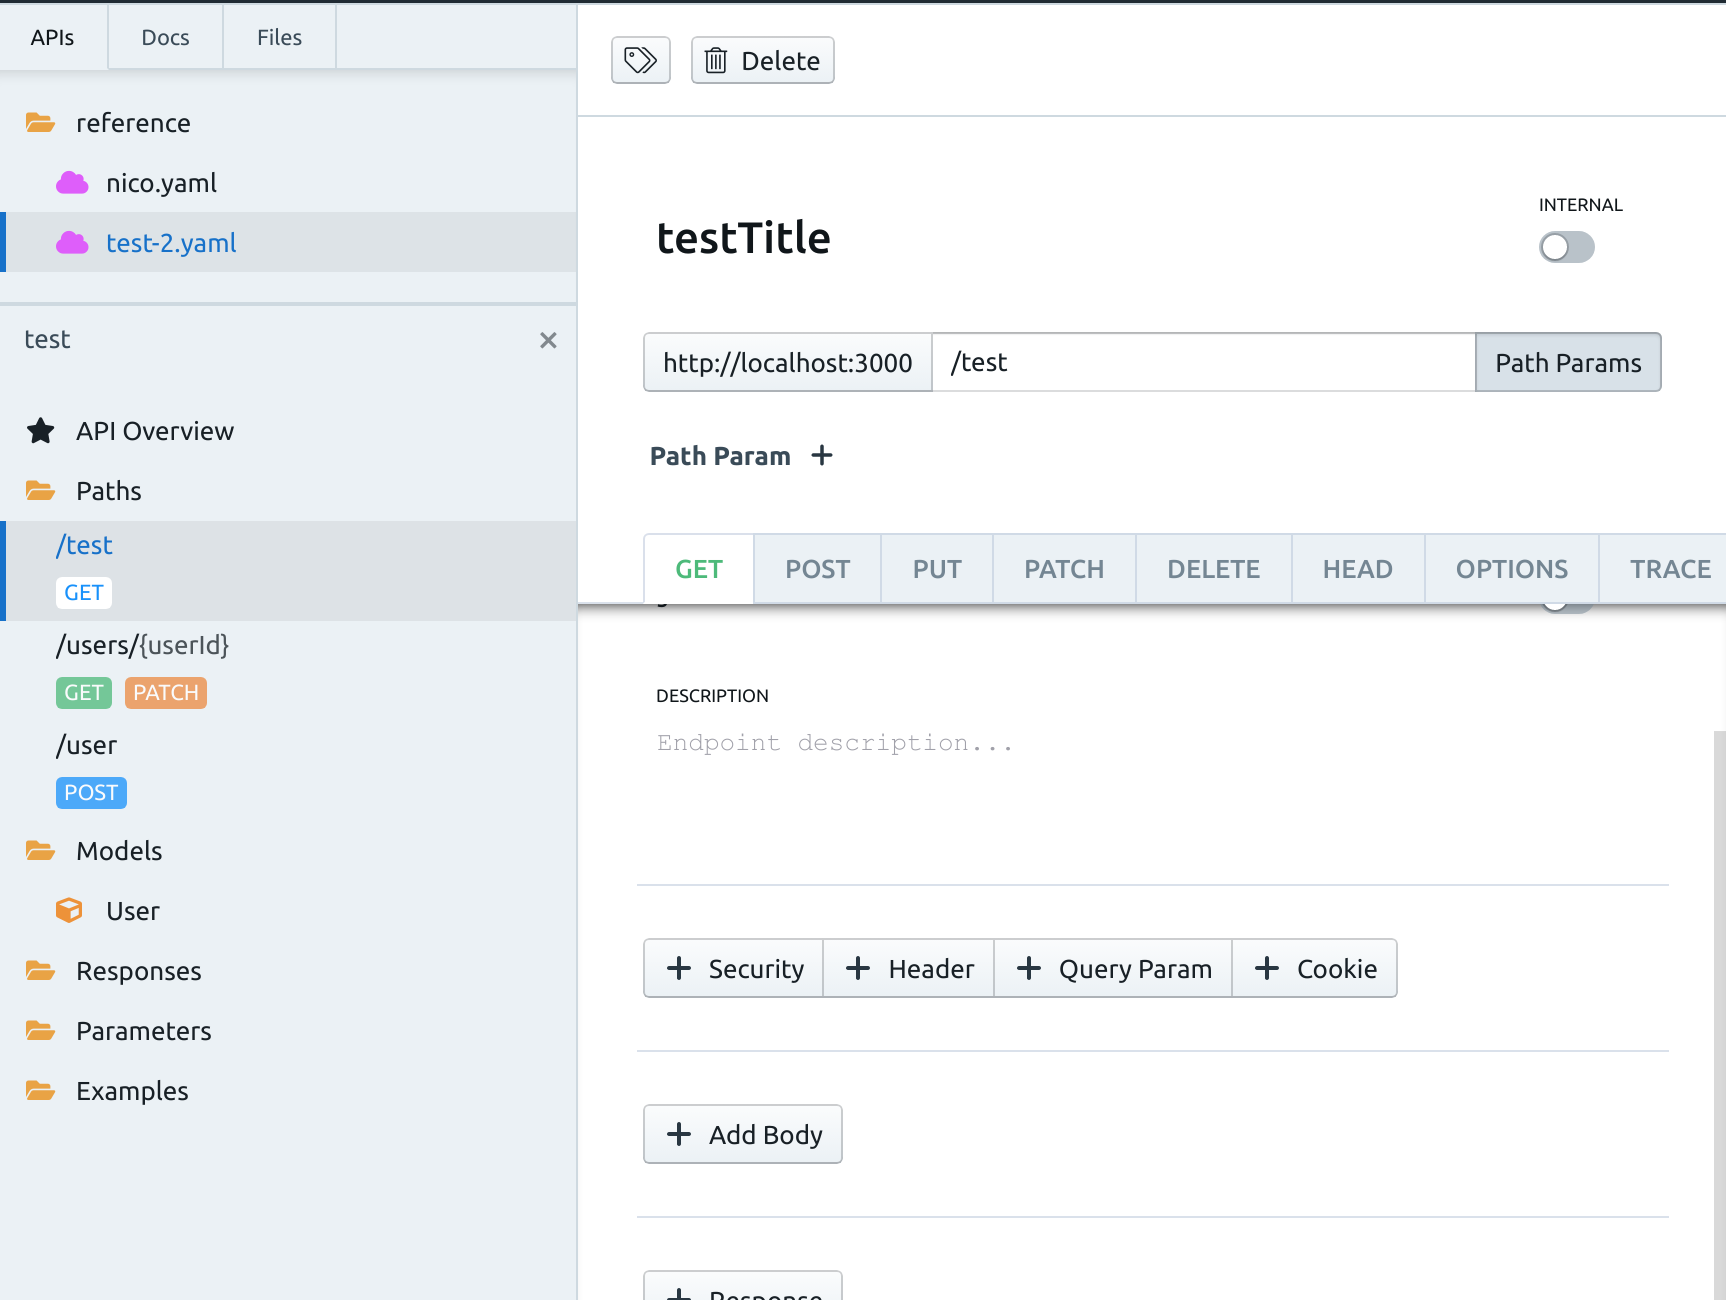
Task: Click the tag icon in the toolbar
Action: pos(640,60)
